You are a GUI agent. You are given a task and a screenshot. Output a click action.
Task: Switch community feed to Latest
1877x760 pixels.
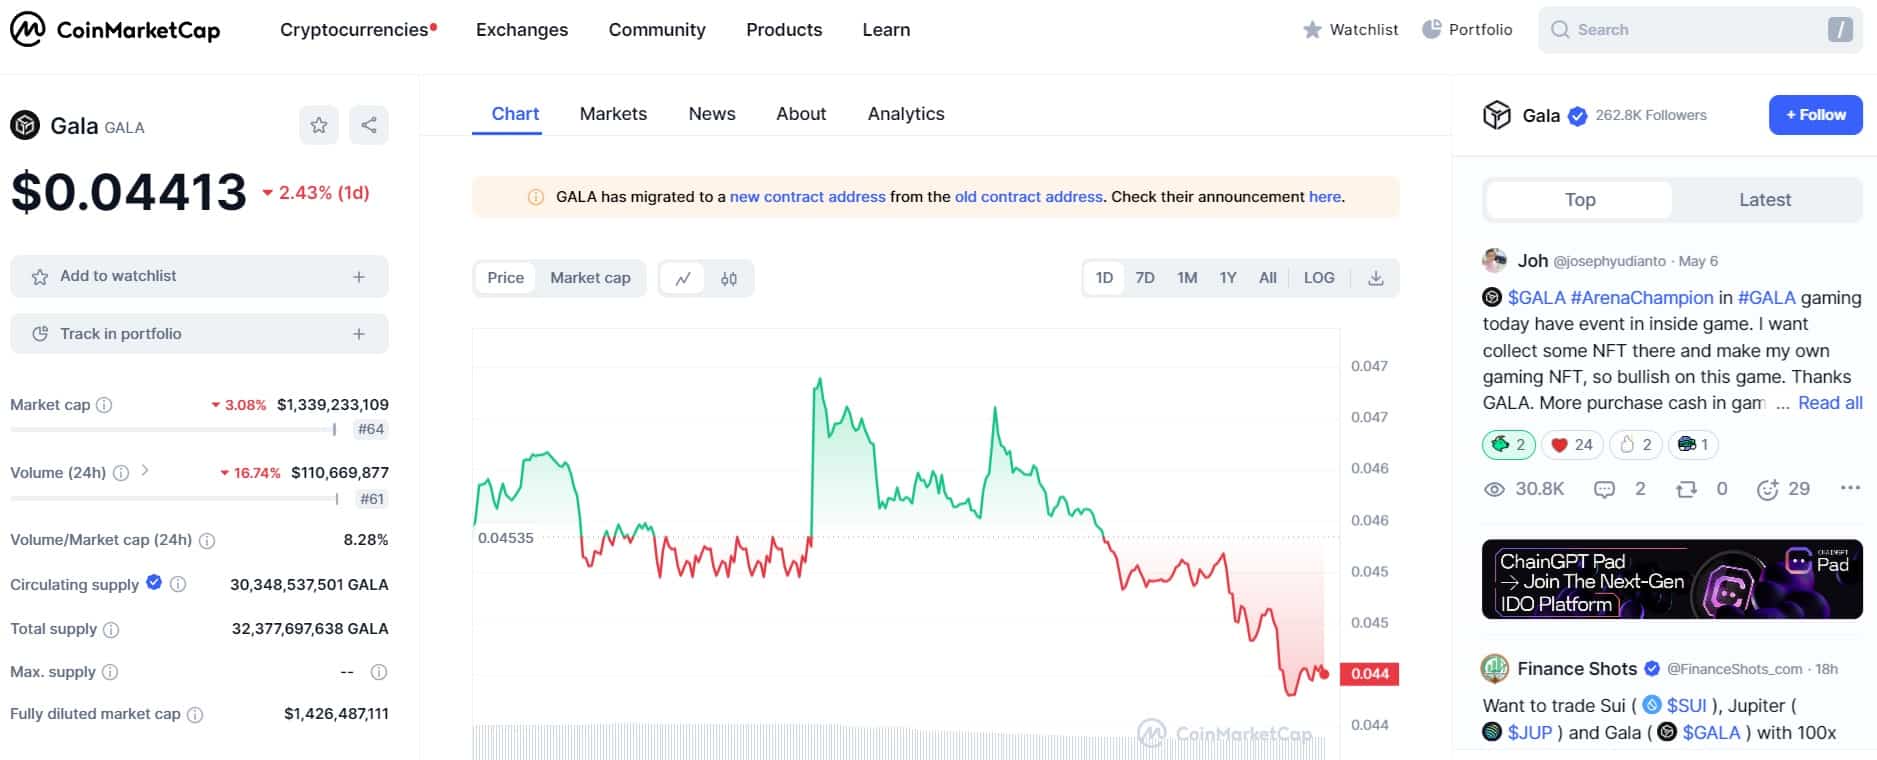click(1765, 200)
